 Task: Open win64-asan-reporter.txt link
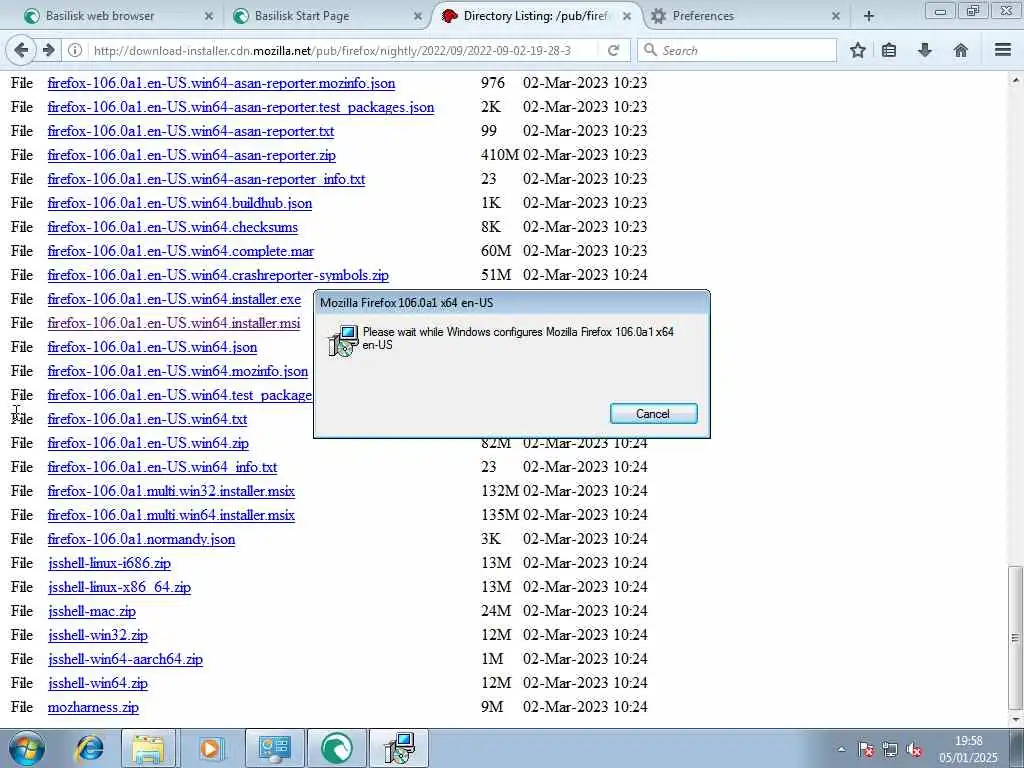coord(191,131)
